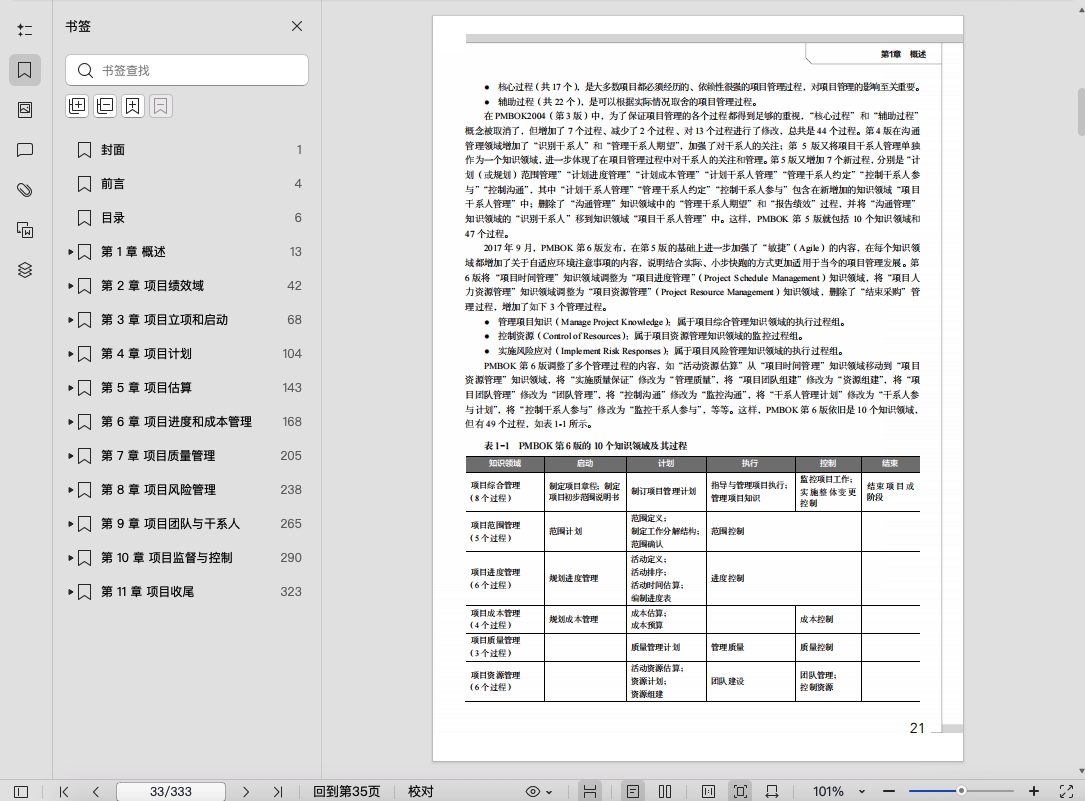The image size is (1085, 801).
Task: Toggle the fit page view icon
Action: (740, 791)
